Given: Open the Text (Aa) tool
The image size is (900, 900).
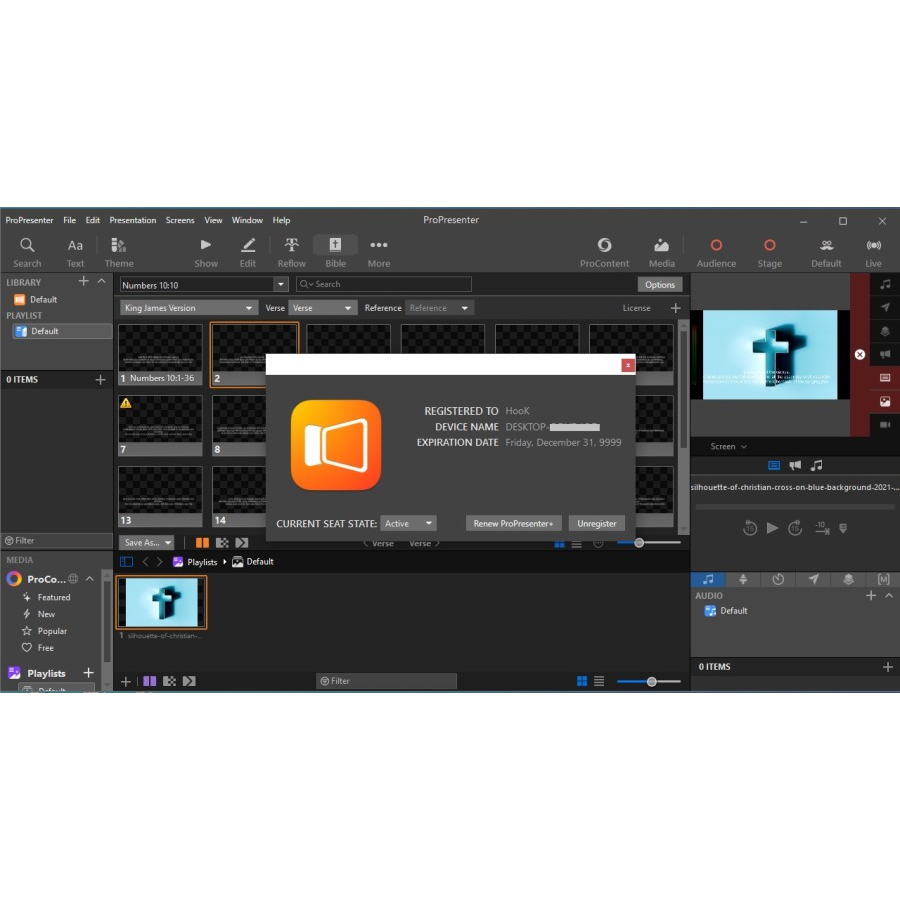Looking at the screenshot, I should [x=75, y=253].
